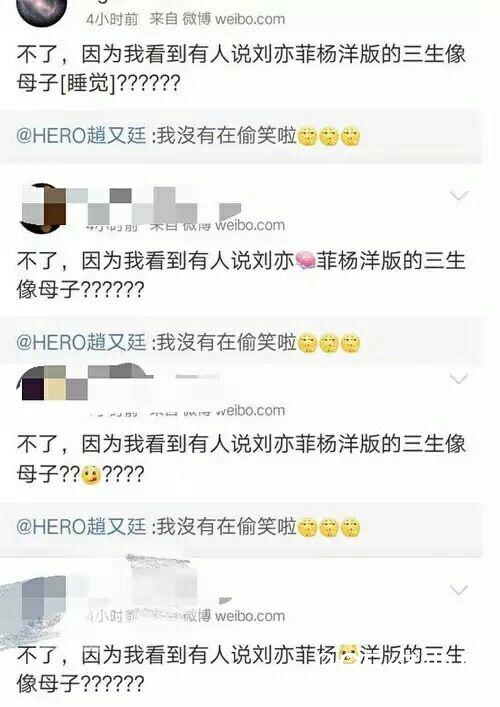Click the drooling emoji between question marks
500x707 pixels.
tap(91, 475)
